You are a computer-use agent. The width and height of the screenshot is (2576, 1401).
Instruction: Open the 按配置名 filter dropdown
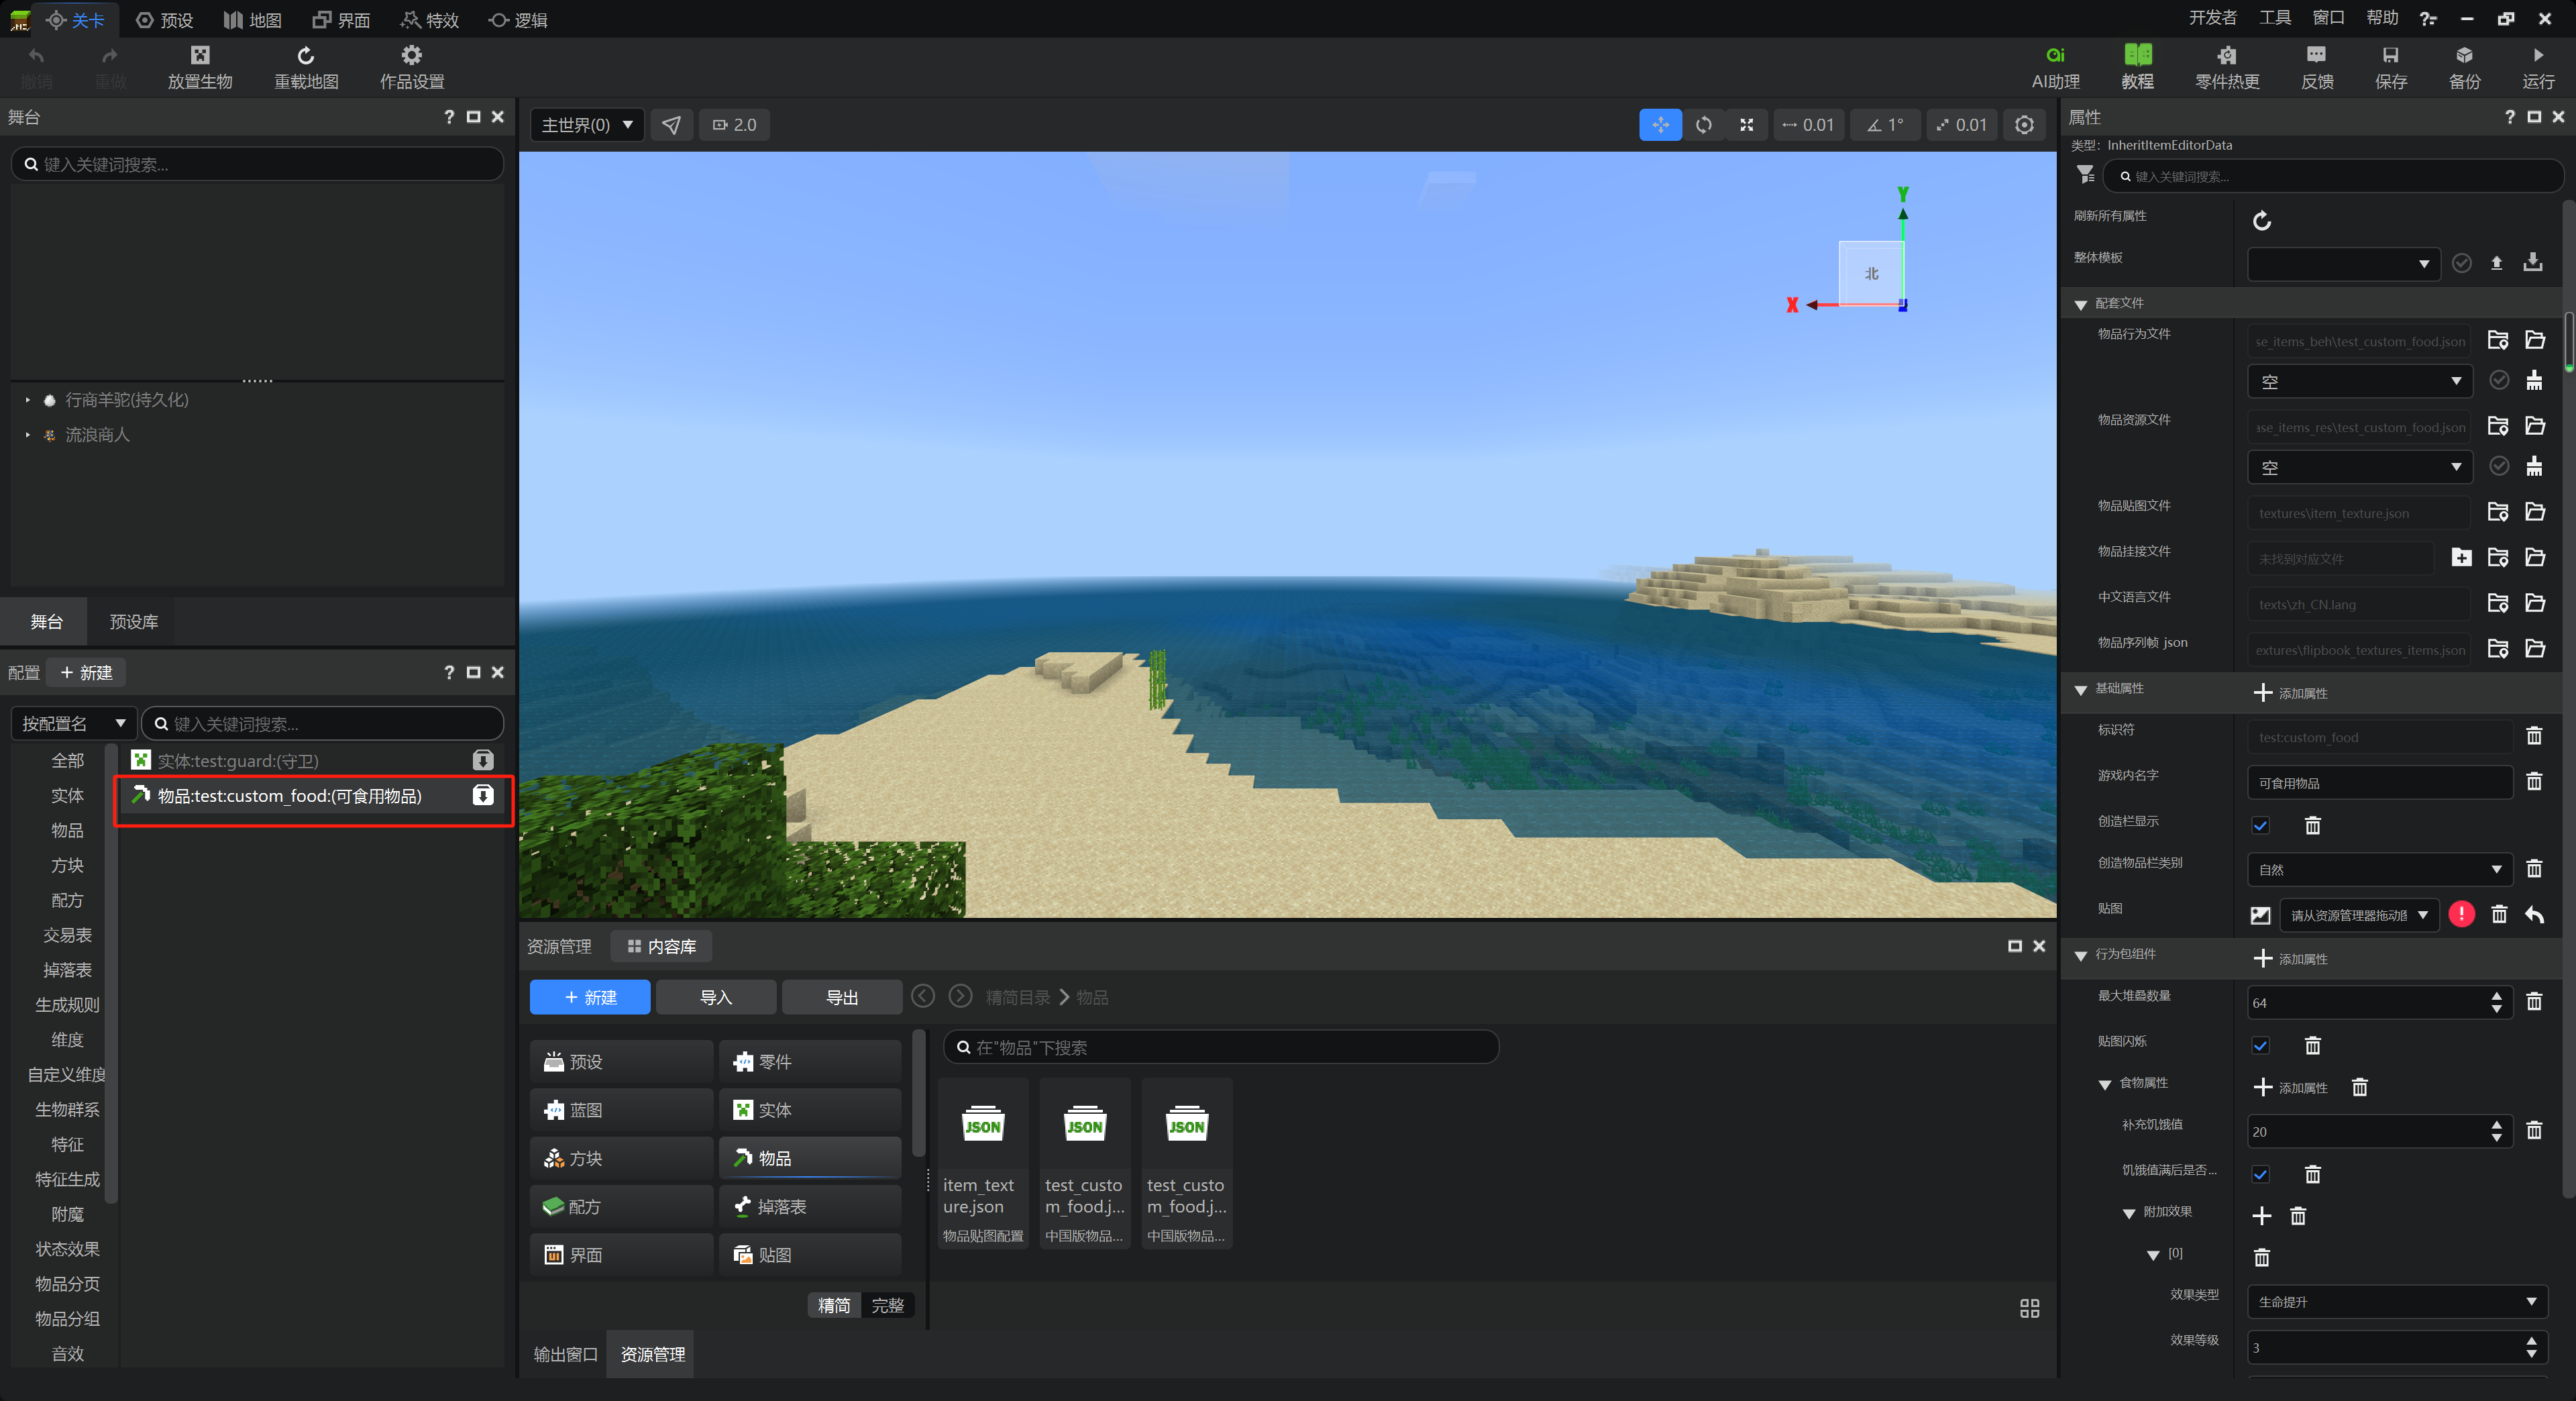click(73, 724)
